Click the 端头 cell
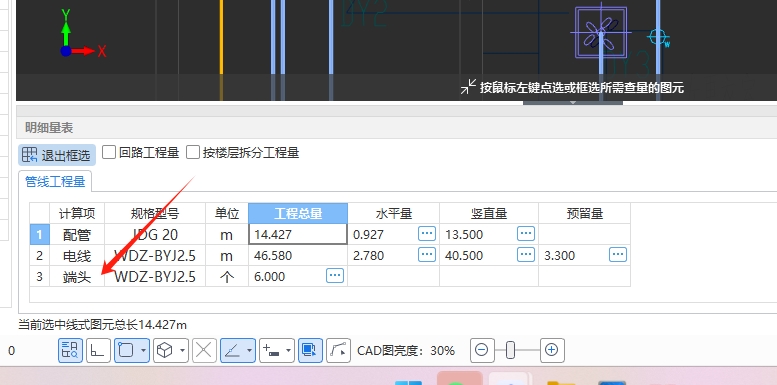Image resolution: width=777 pixels, height=385 pixels. pos(77,276)
